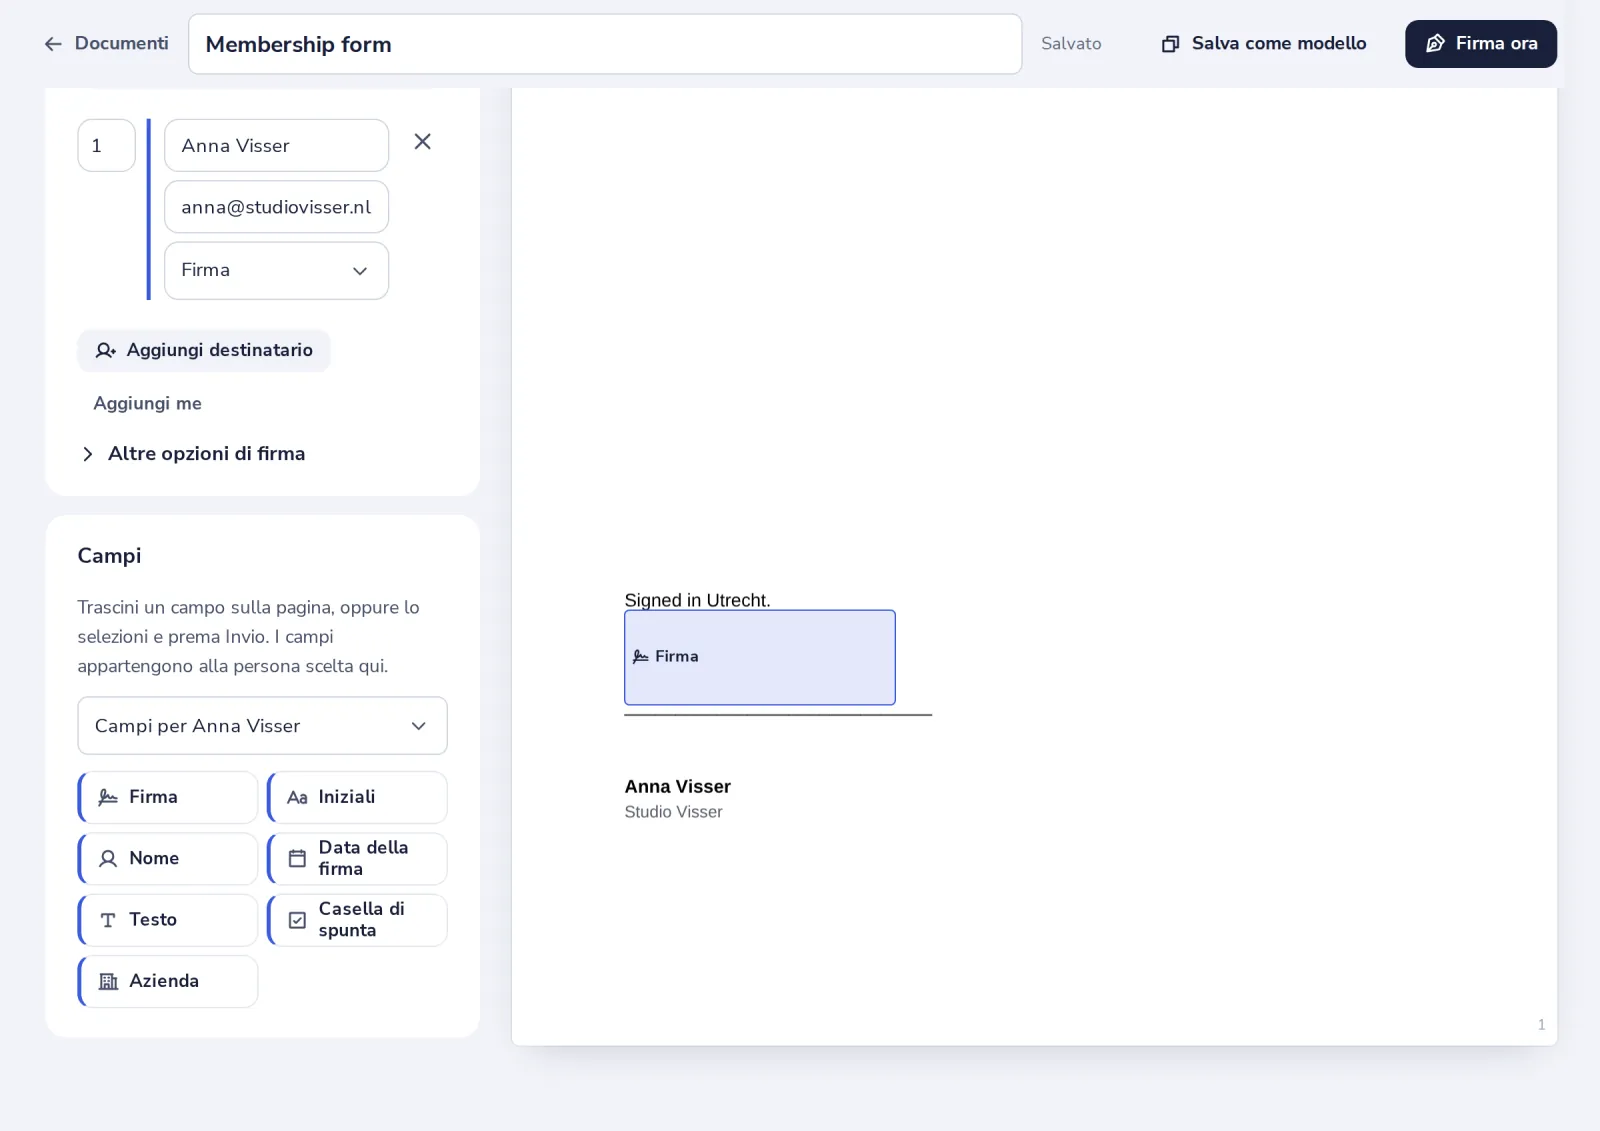
Task: Edit the Anna Visser name field
Action: point(276,145)
